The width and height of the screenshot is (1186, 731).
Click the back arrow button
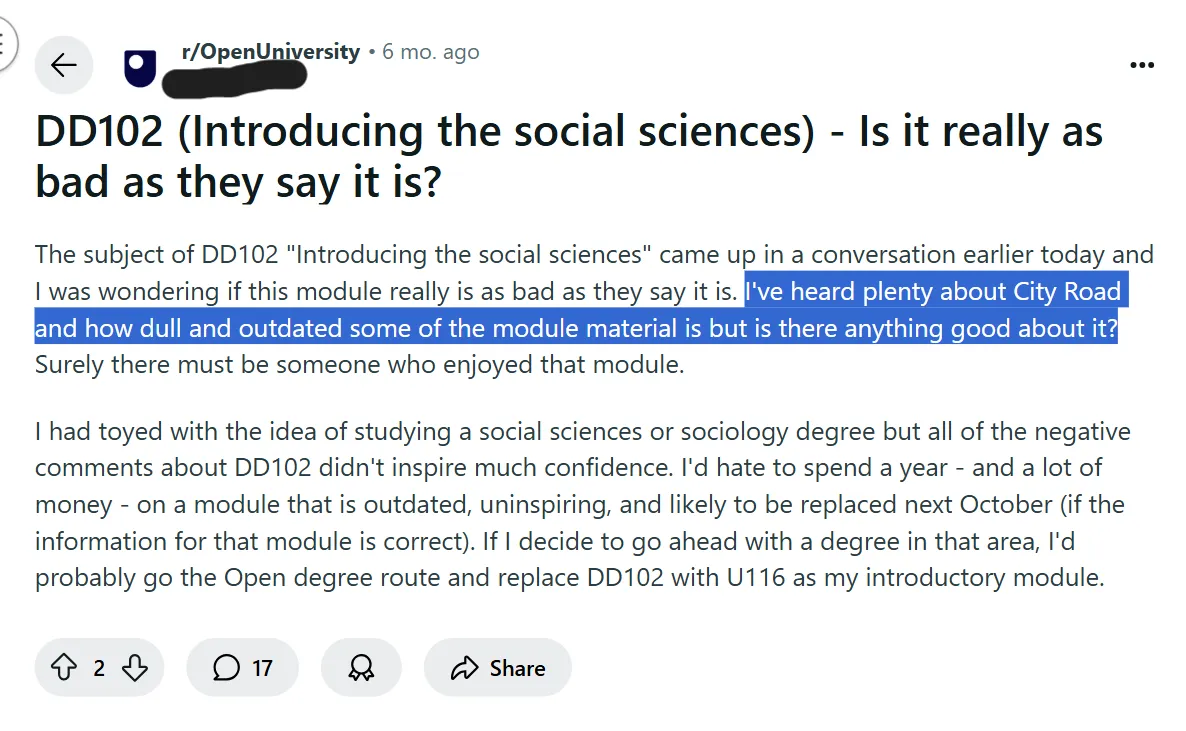click(64, 66)
